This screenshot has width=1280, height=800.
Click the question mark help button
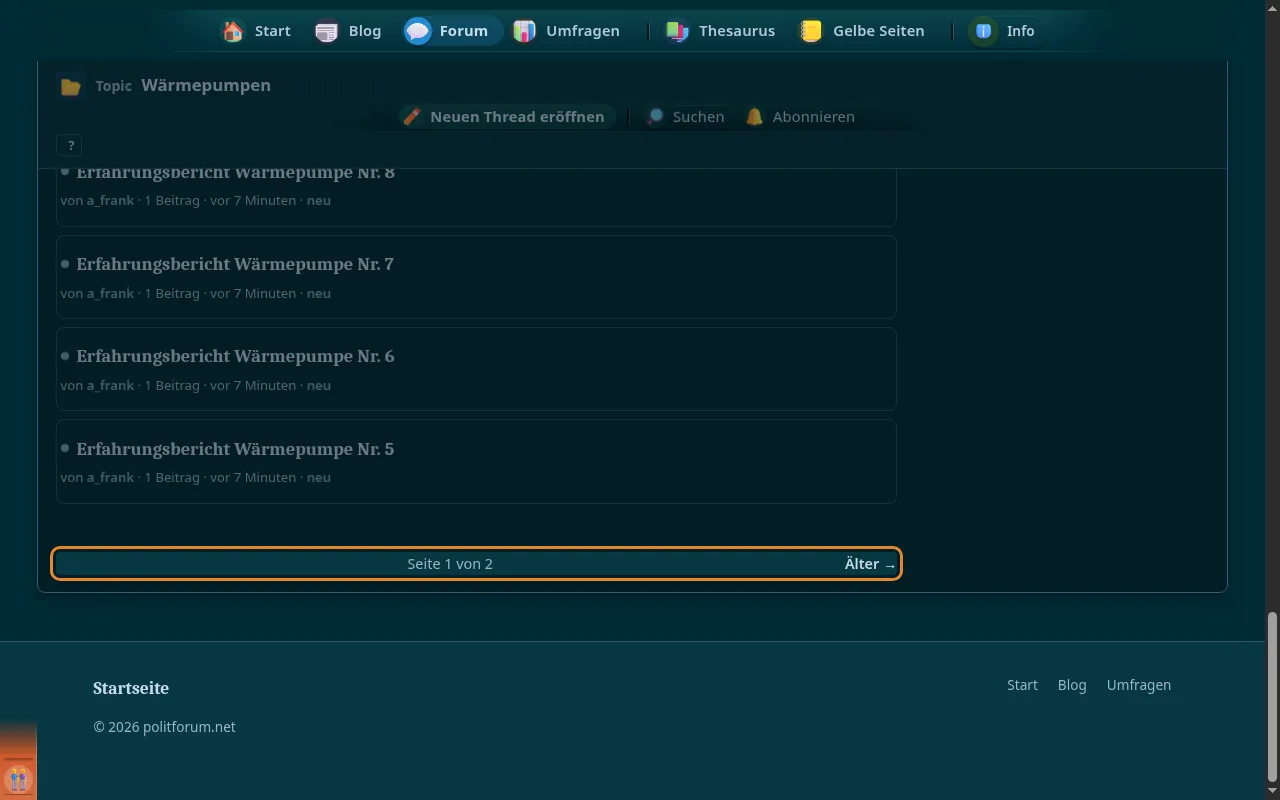click(x=69, y=146)
